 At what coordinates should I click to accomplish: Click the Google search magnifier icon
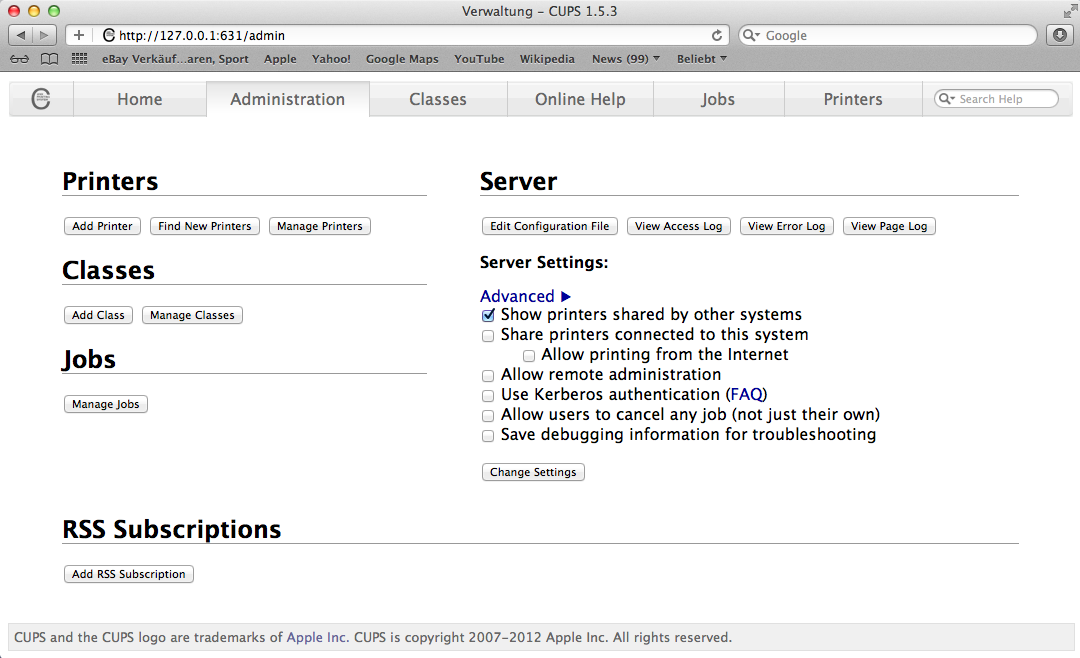tap(750, 35)
